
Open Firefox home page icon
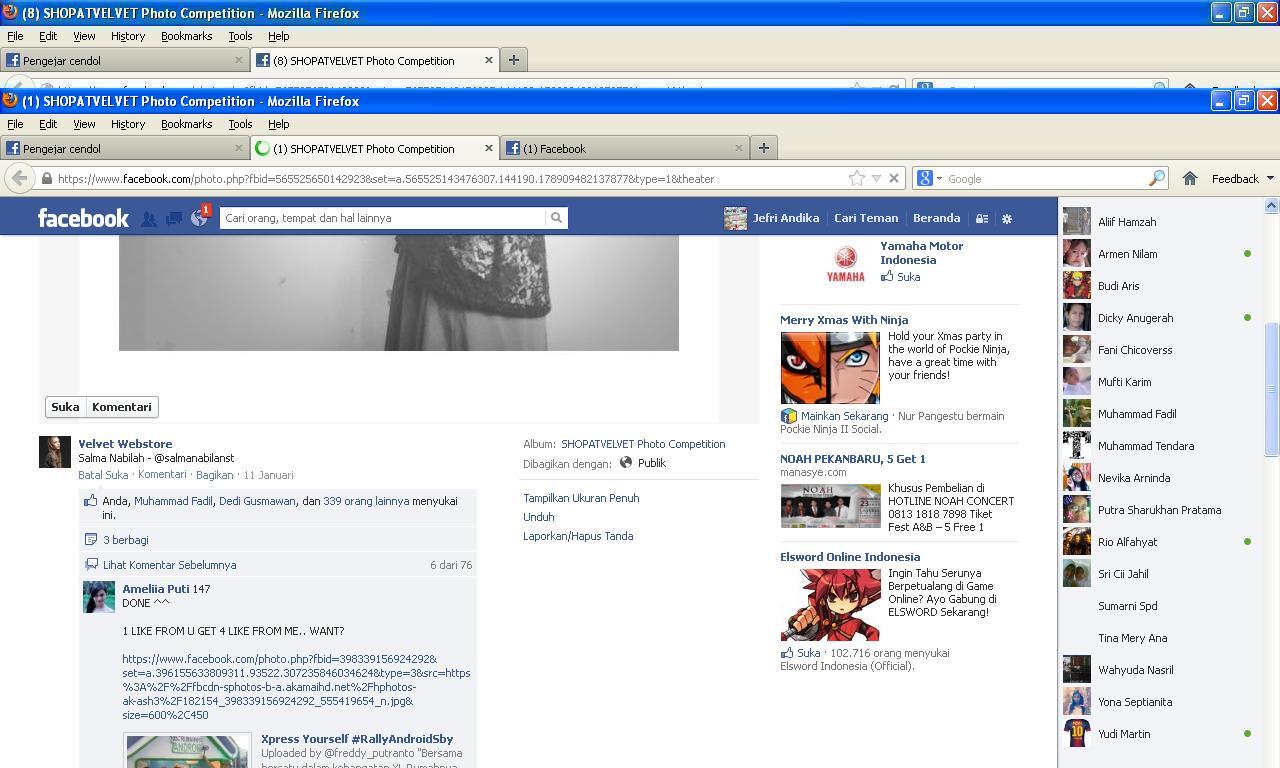tap(1190, 178)
